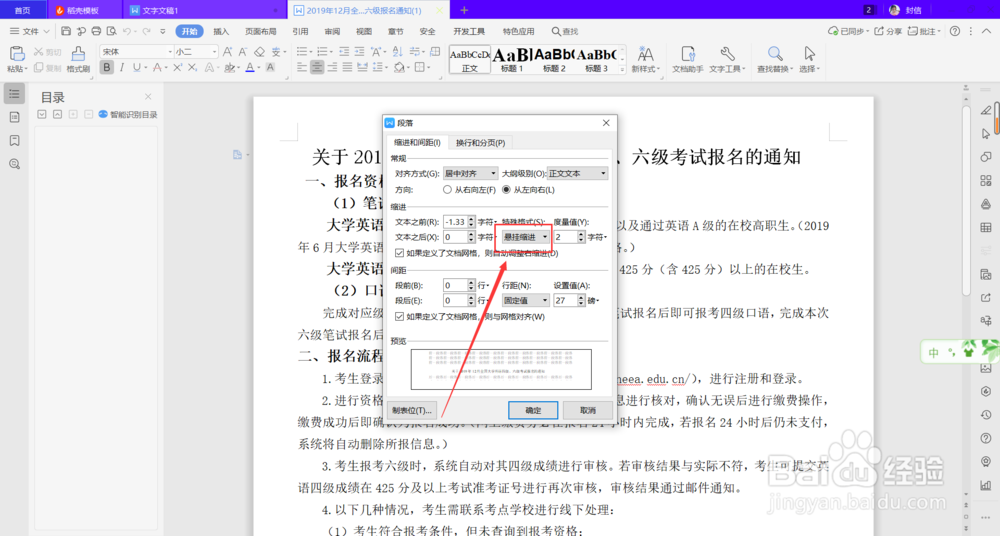The width and height of the screenshot is (1000, 536).
Task: Click the Print icon in quick toolbar
Action: [96, 31]
